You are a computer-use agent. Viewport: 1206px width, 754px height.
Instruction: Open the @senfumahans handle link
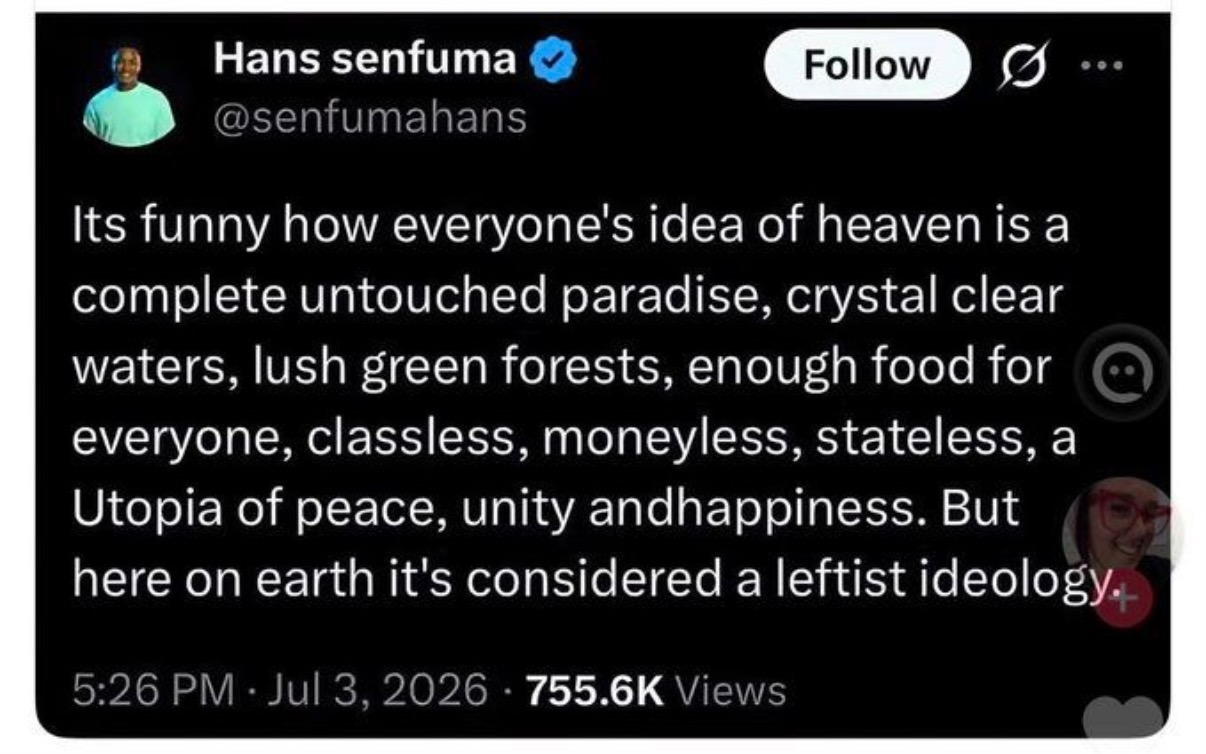click(x=370, y=117)
